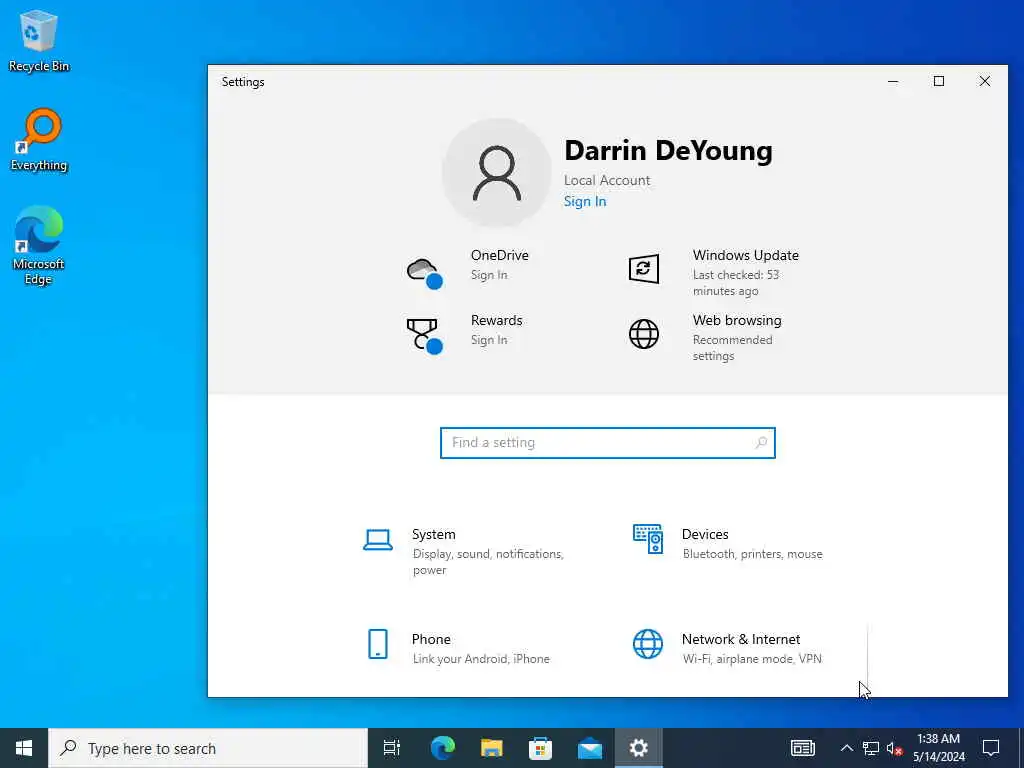Open System settings laptop icon

pyautogui.click(x=377, y=540)
